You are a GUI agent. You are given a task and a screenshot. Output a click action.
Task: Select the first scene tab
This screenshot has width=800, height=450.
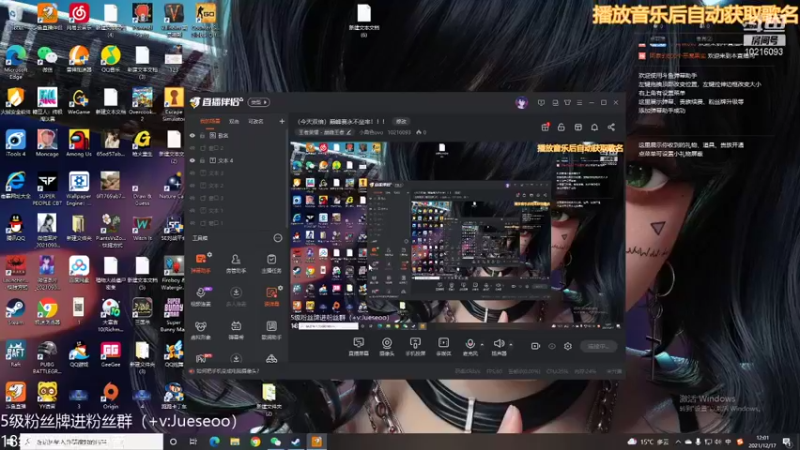(210, 121)
